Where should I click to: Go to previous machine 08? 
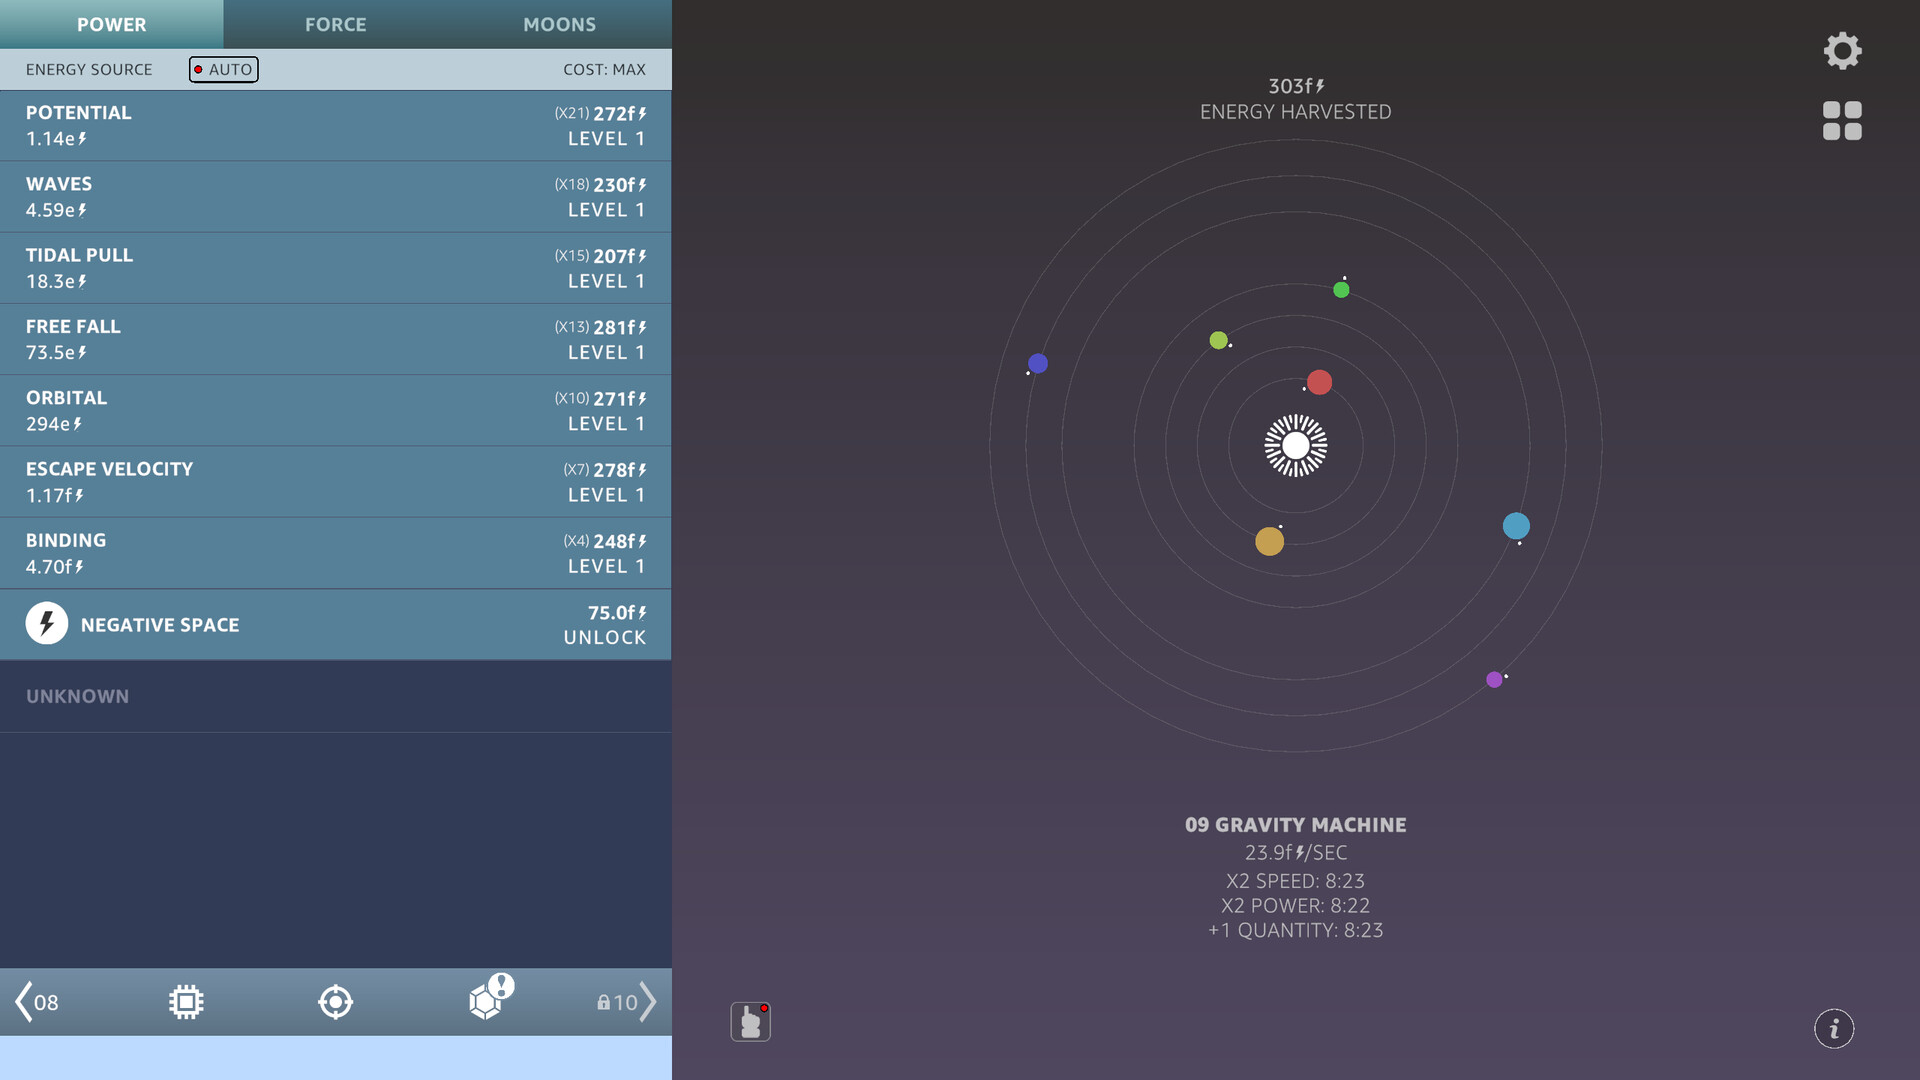click(x=37, y=1002)
